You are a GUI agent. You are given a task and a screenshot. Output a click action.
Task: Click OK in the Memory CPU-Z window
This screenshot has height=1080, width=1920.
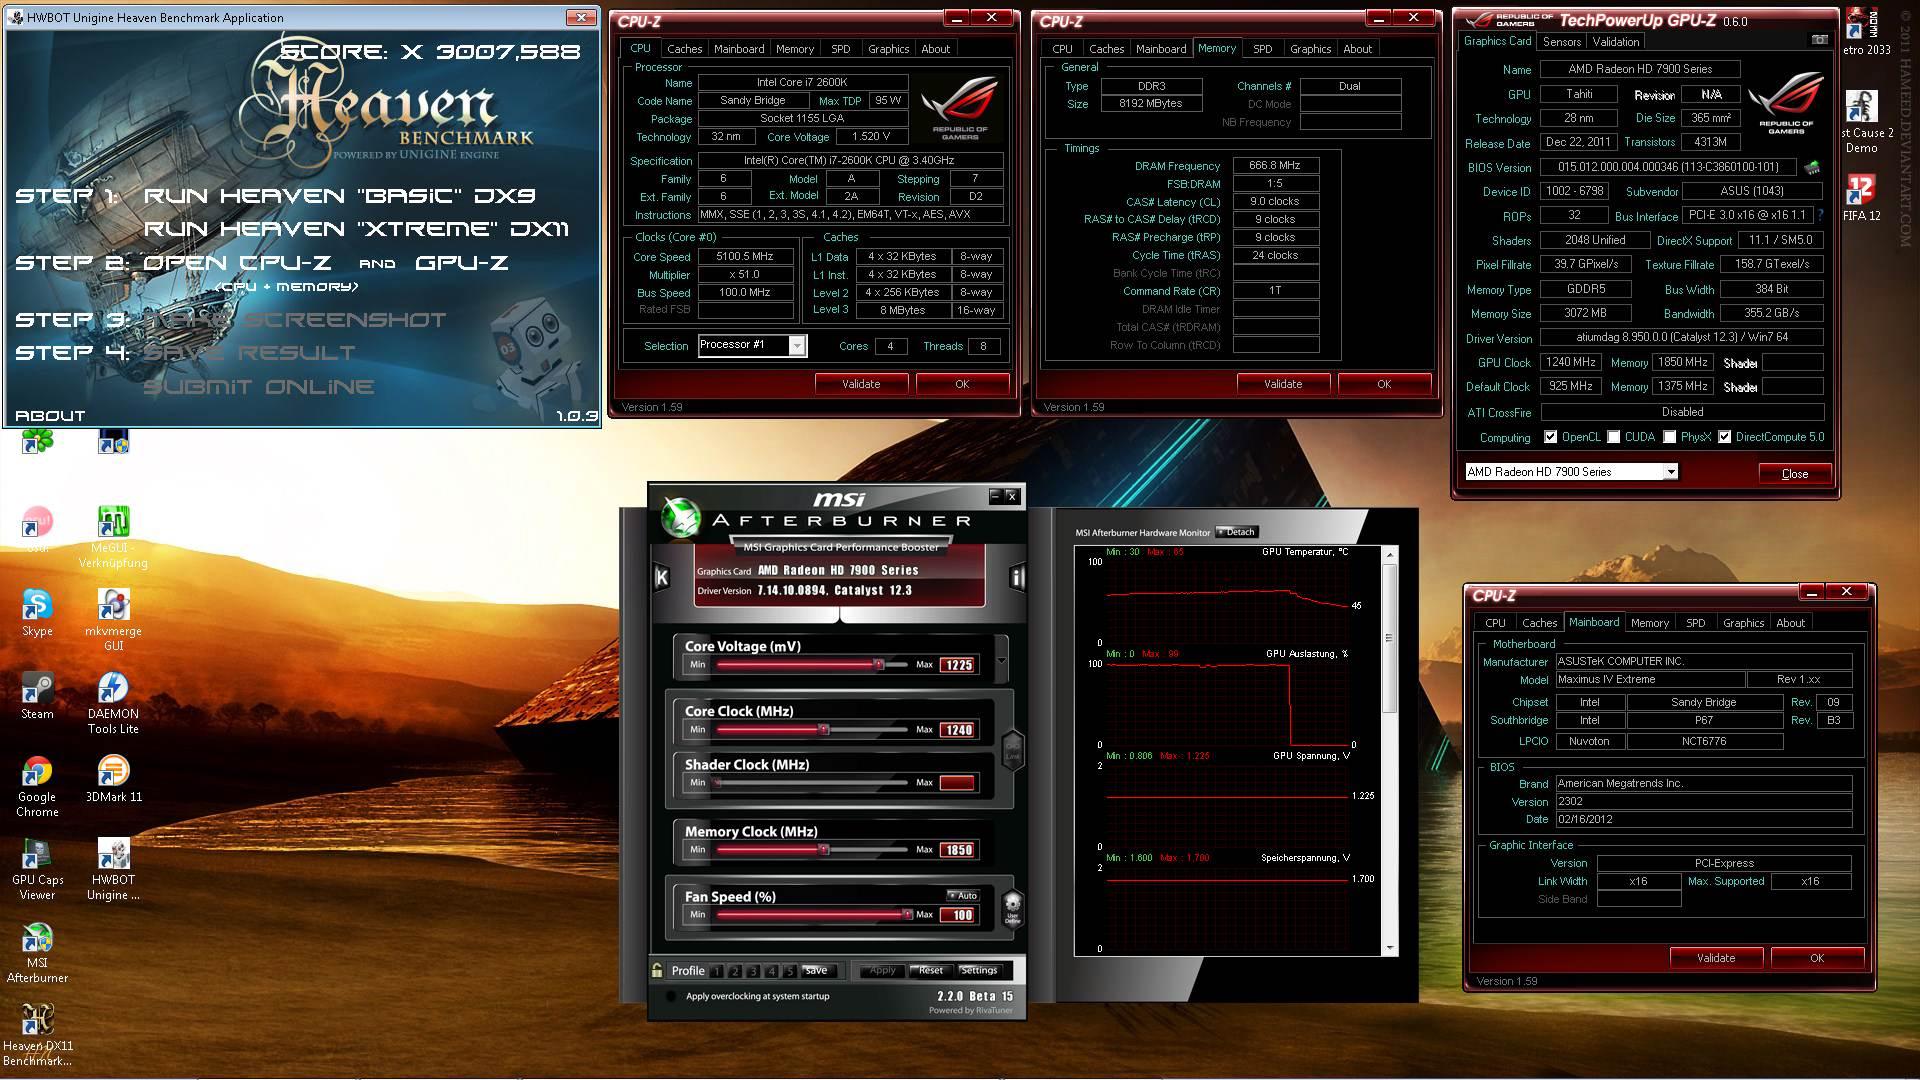pos(1383,384)
